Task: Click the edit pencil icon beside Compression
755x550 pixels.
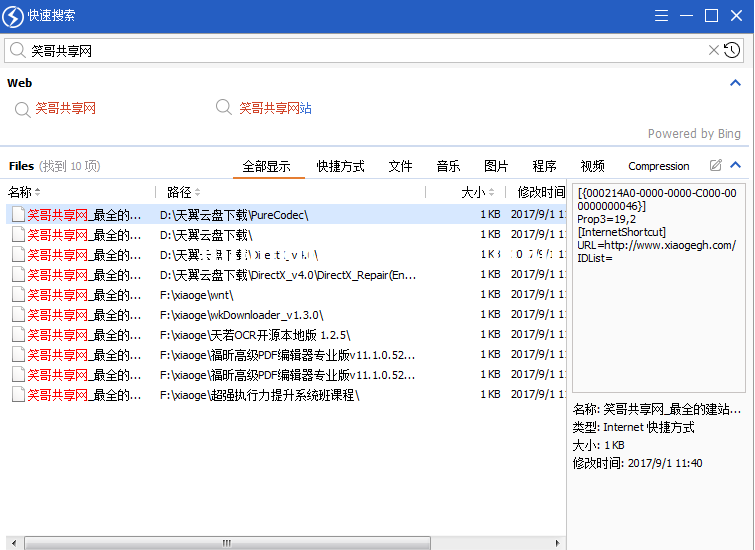Action: point(716,165)
